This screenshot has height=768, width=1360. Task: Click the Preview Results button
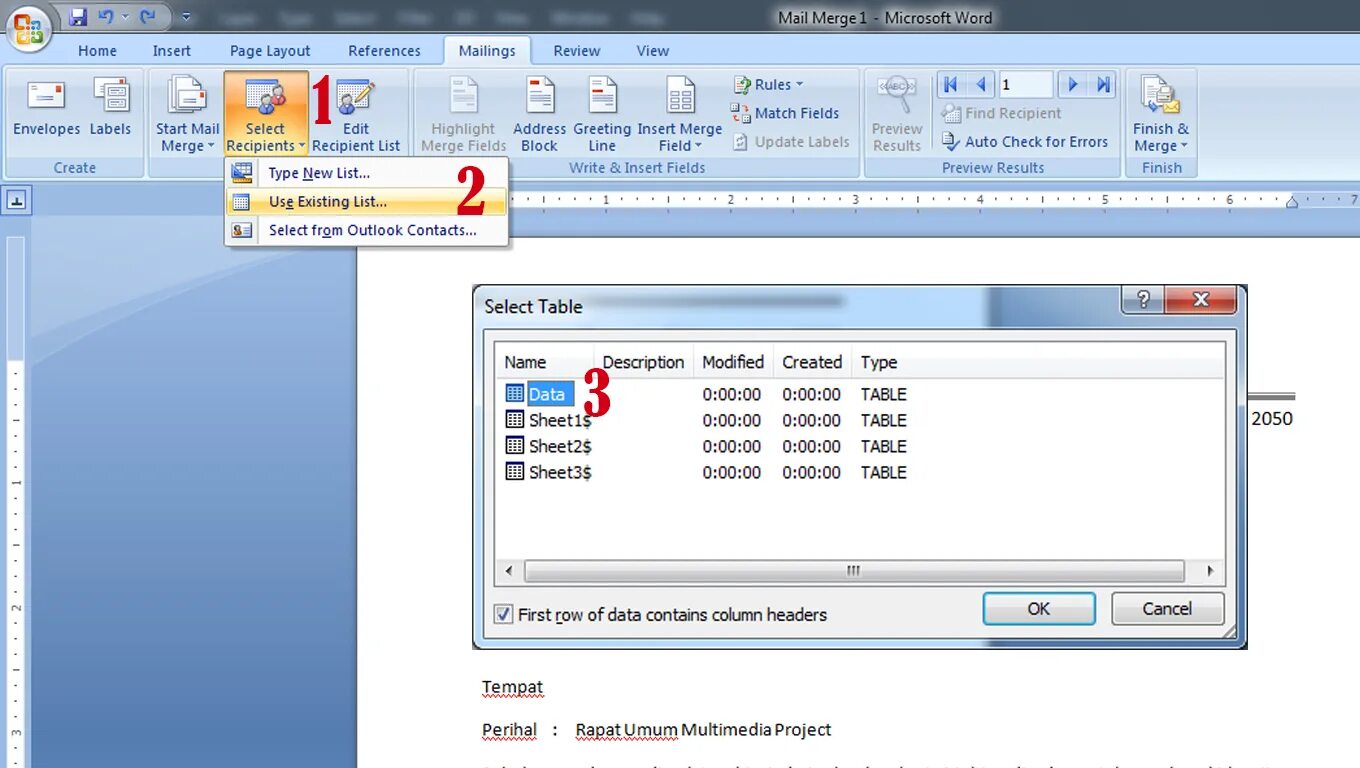(897, 114)
